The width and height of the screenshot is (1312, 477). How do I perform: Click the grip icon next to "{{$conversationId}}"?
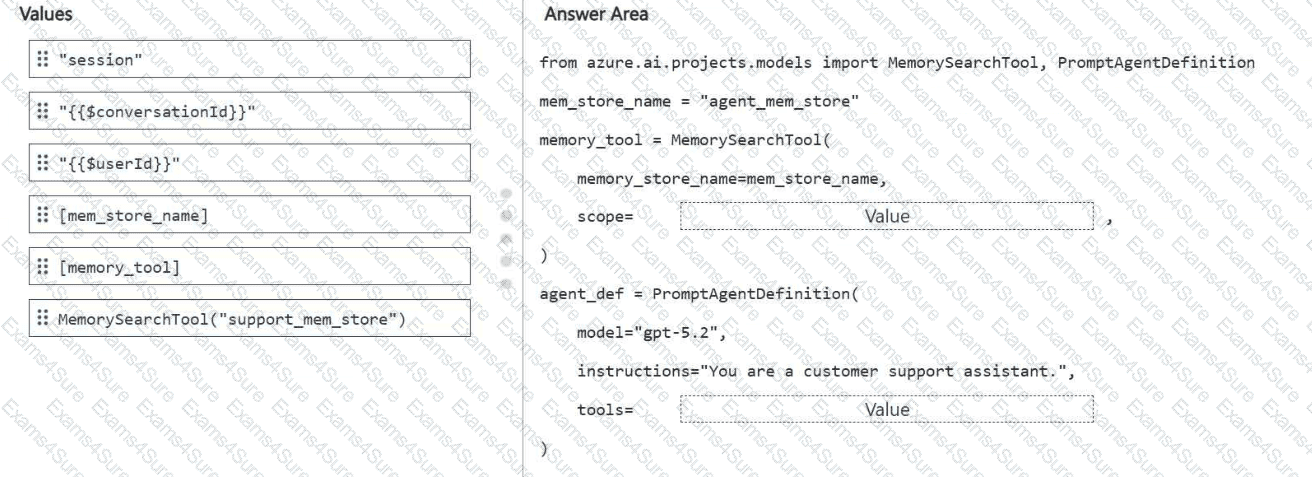(x=42, y=111)
